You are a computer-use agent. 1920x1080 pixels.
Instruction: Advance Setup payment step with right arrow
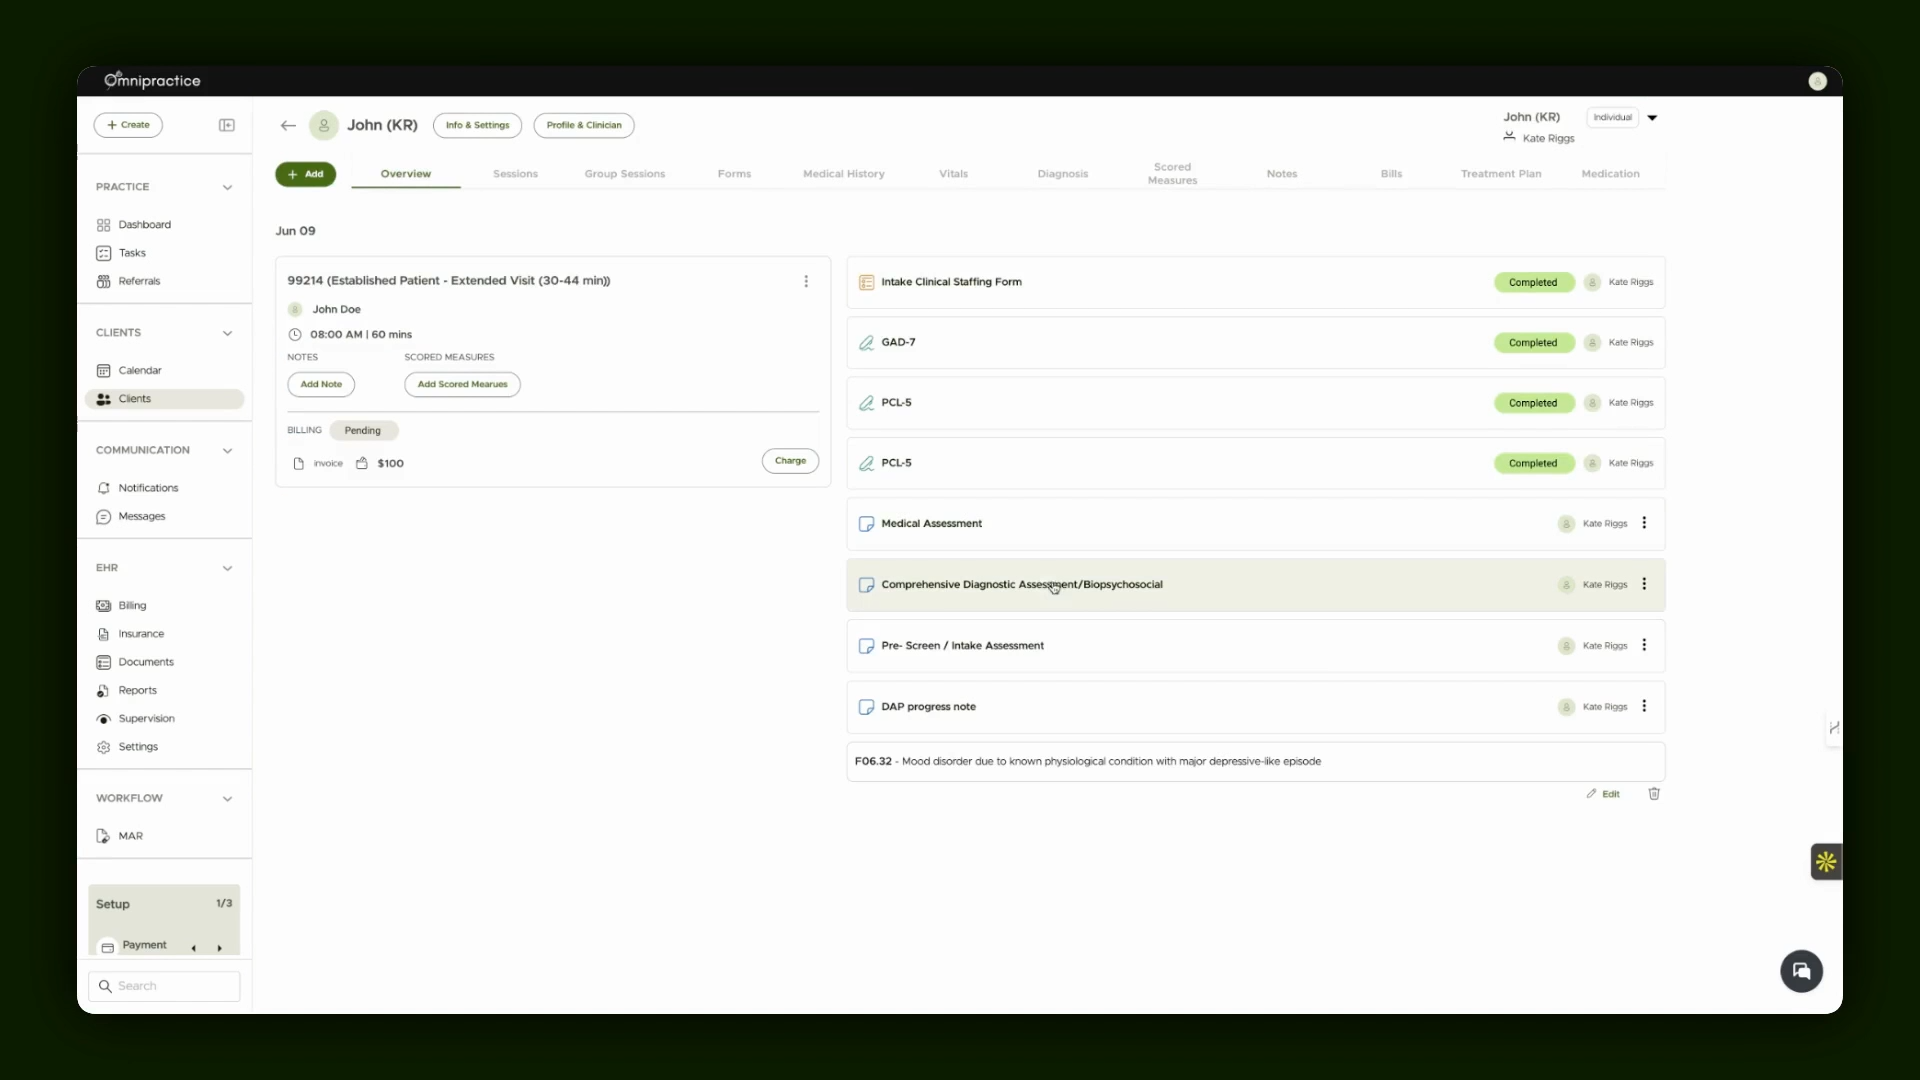pos(219,948)
